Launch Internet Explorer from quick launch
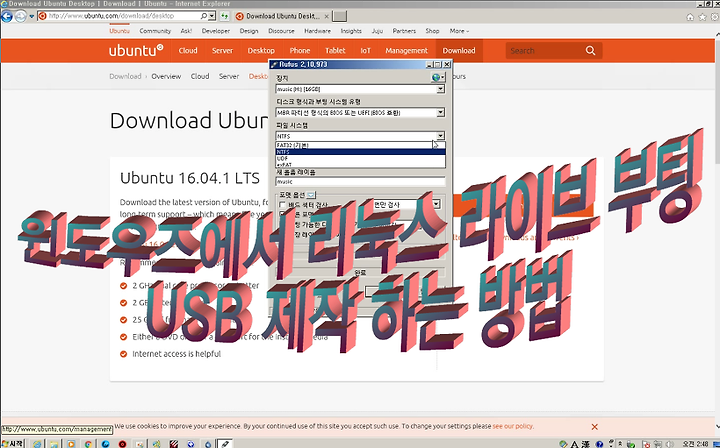 37,444
